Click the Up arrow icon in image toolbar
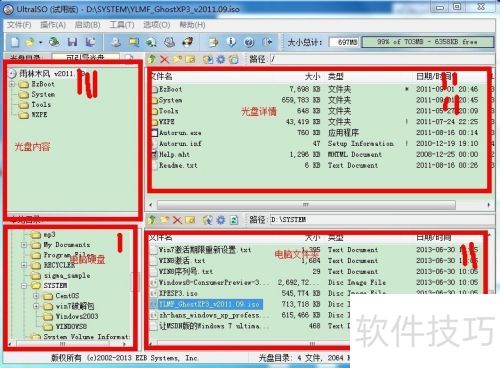Image resolution: width=500 pixels, height=368 pixels. [152, 59]
